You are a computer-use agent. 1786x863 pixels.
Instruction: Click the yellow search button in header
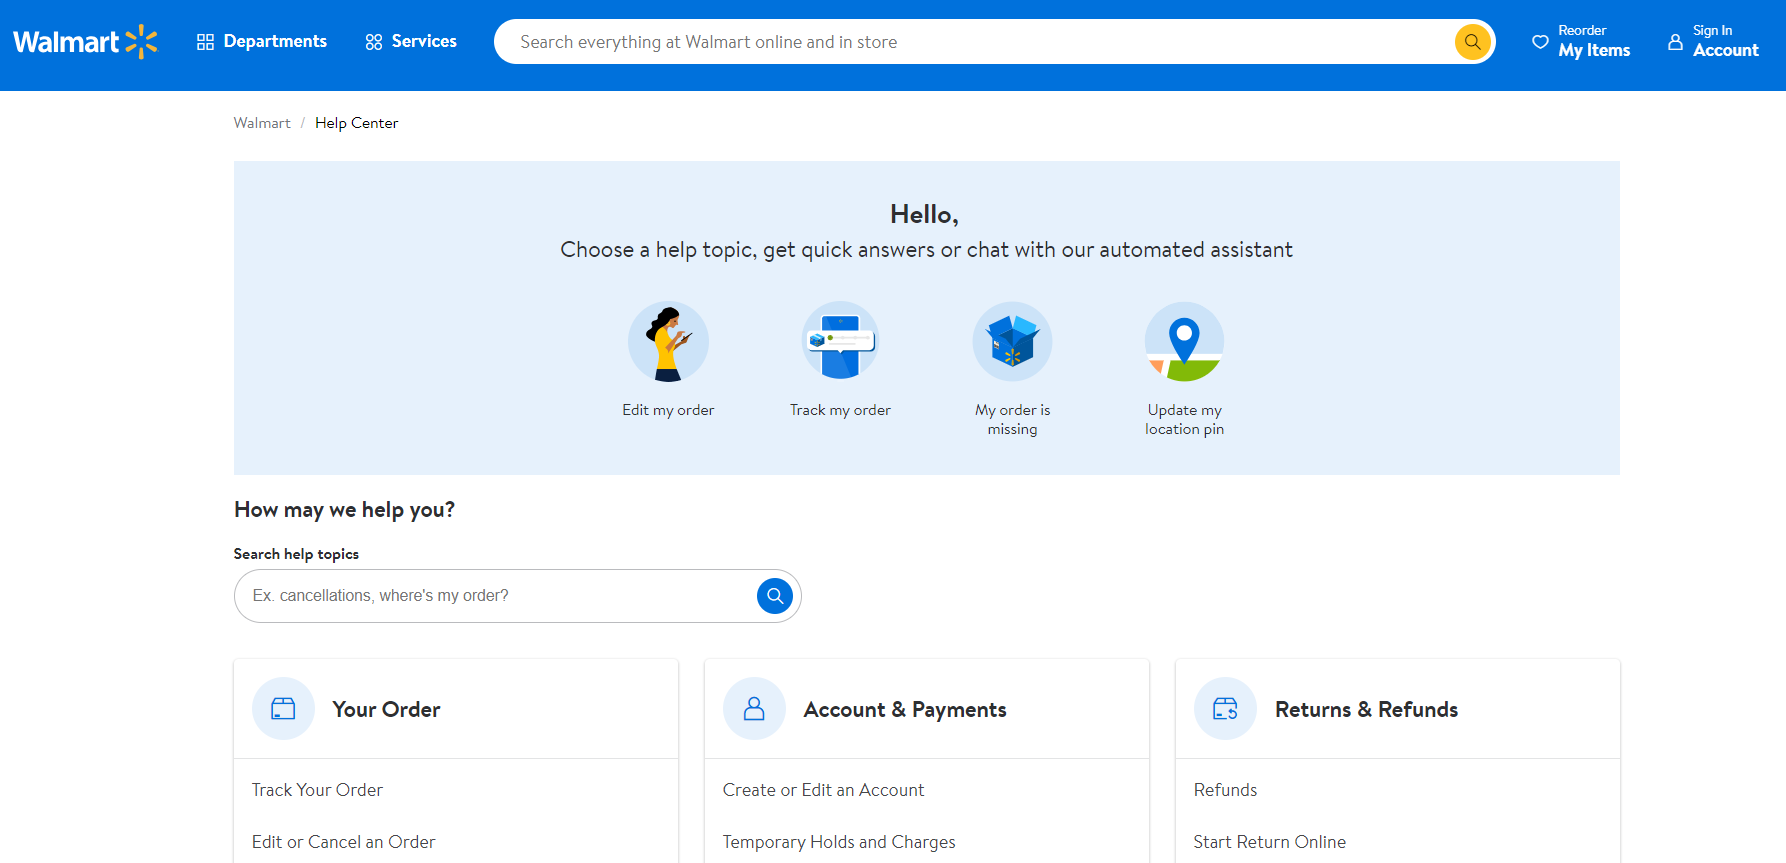click(x=1472, y=42)
